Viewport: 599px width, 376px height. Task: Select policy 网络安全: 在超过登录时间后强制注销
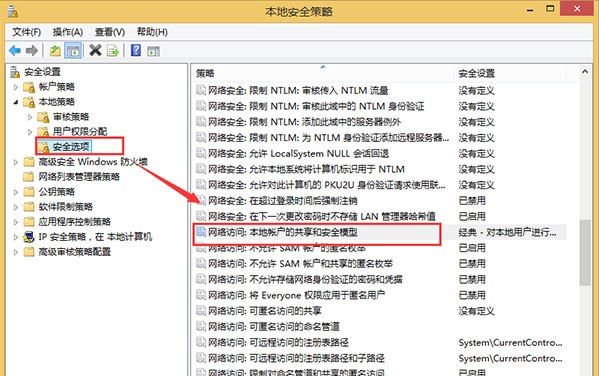point(283,200)
